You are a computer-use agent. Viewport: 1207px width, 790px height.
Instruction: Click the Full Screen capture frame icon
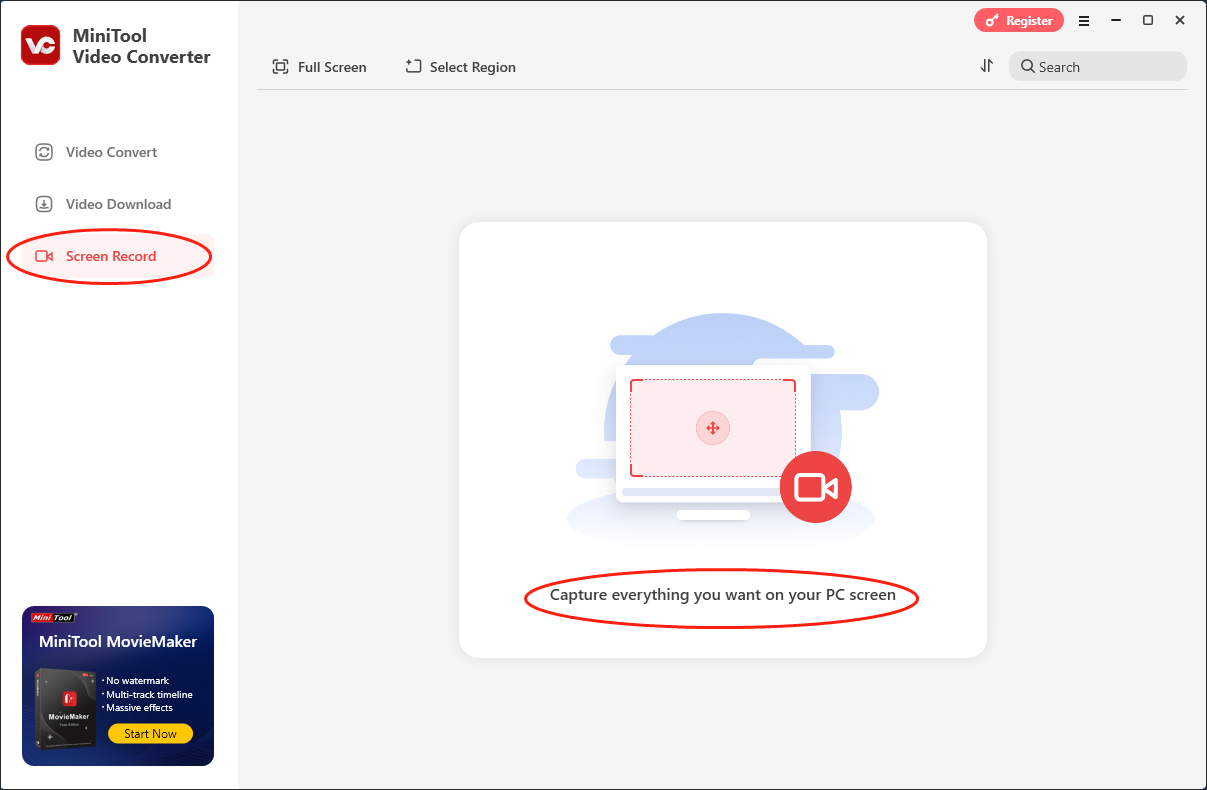tap(281, 66)
